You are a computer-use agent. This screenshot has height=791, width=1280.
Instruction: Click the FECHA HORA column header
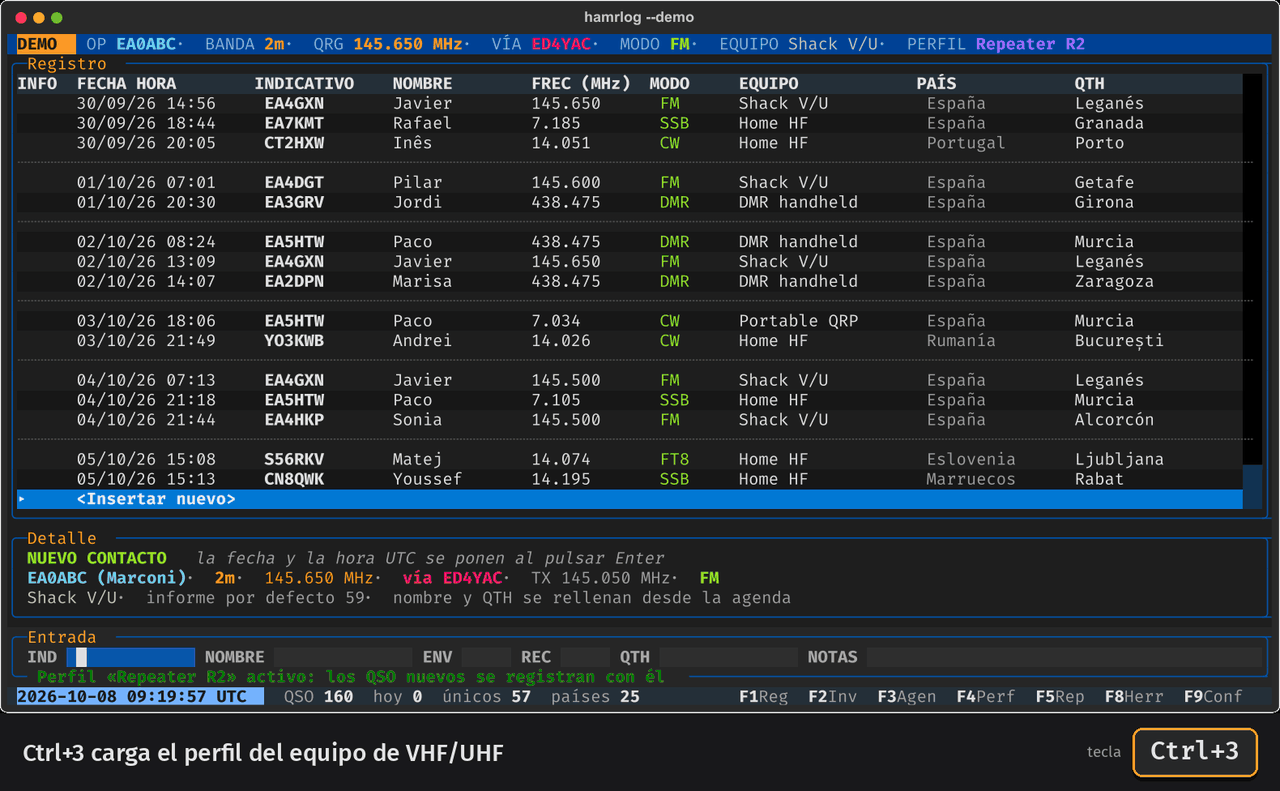point(126,84)
